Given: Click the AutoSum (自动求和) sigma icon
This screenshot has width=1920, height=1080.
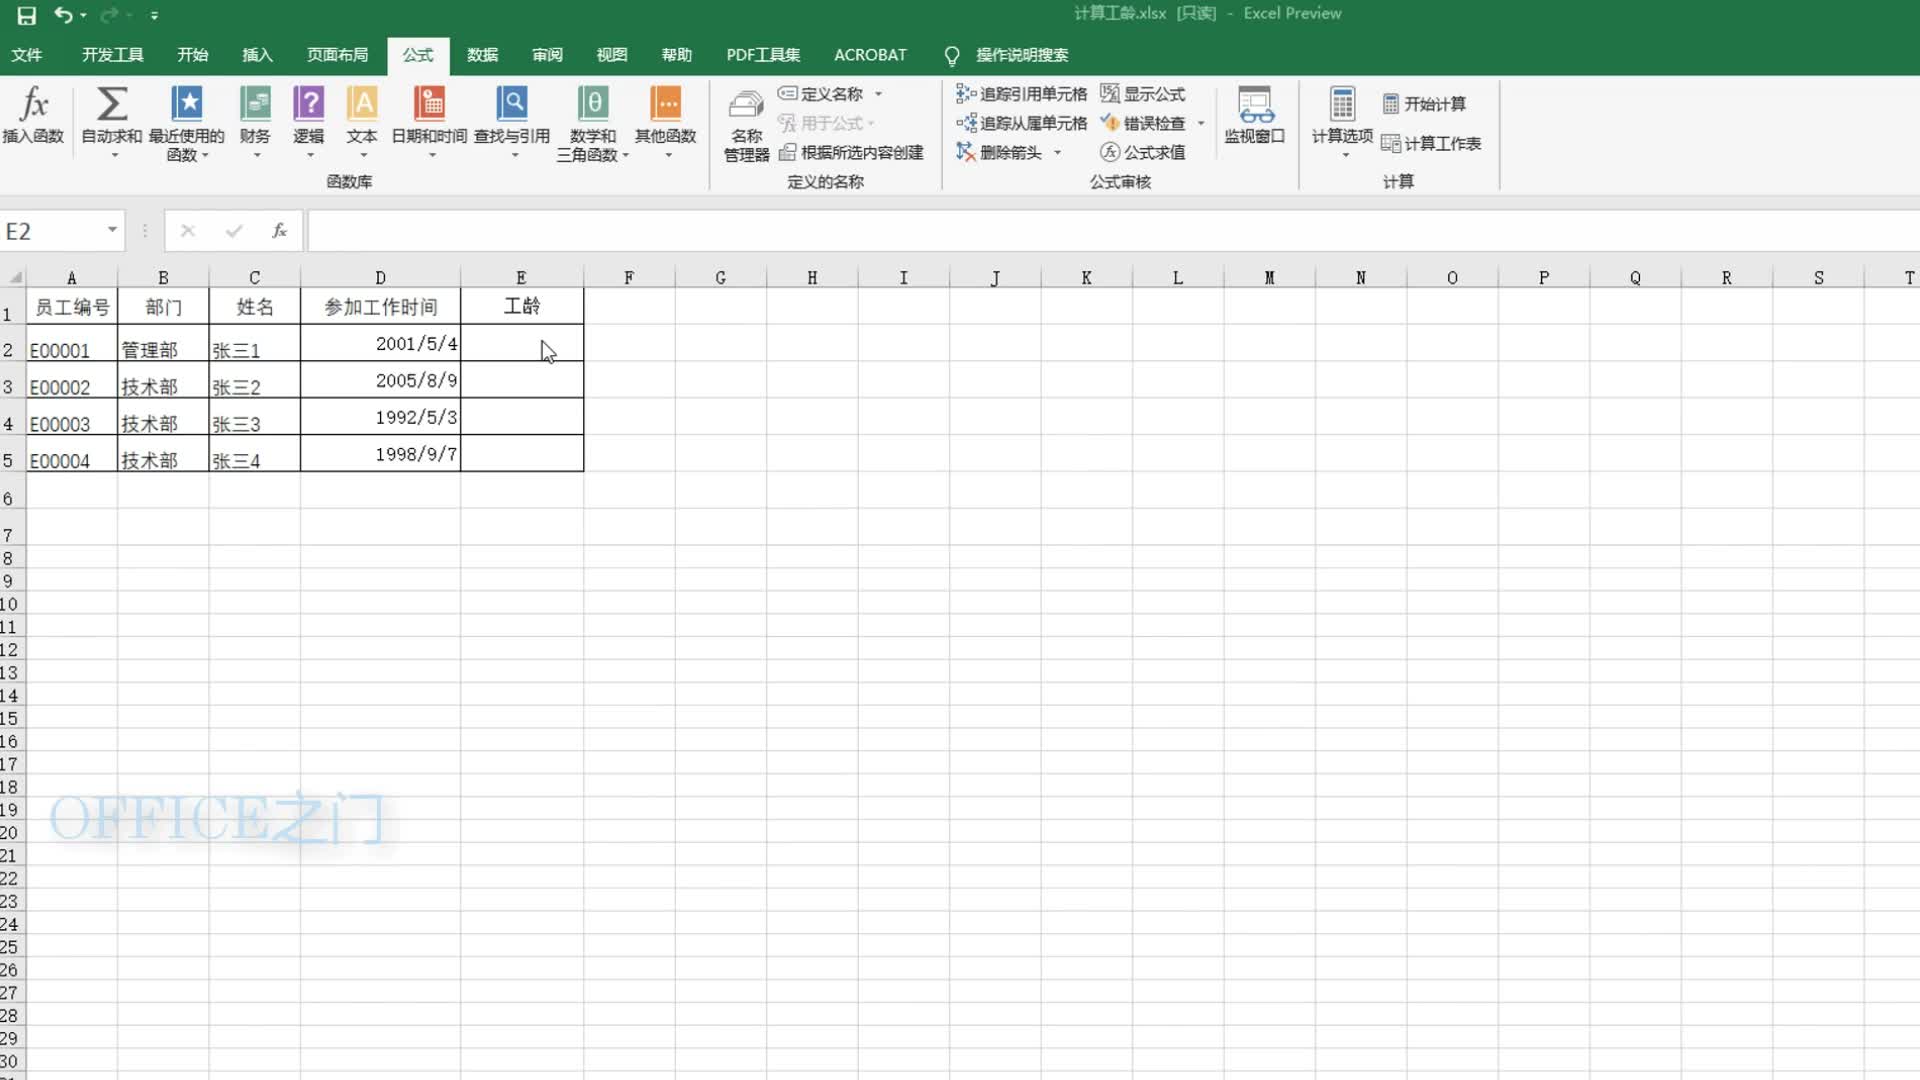Looking at the screenshot, I should coord(112,104).
